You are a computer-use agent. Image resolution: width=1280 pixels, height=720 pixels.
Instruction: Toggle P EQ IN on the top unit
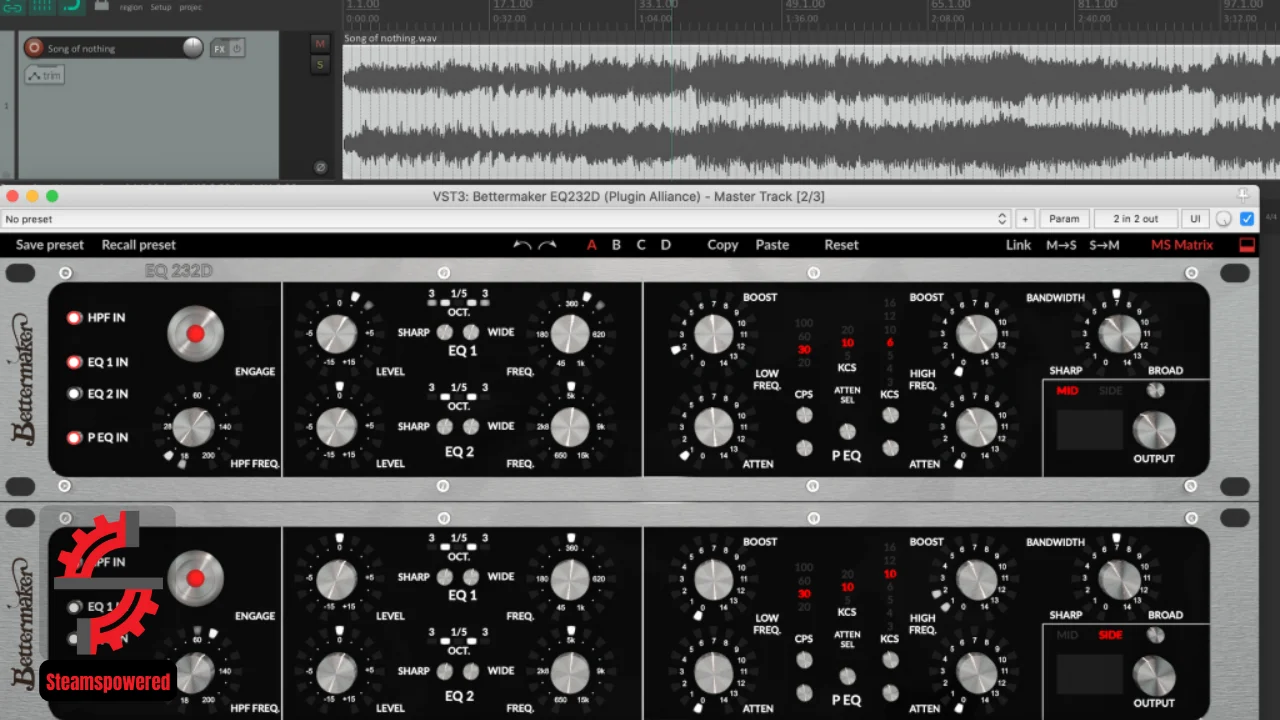pos(74,438)
